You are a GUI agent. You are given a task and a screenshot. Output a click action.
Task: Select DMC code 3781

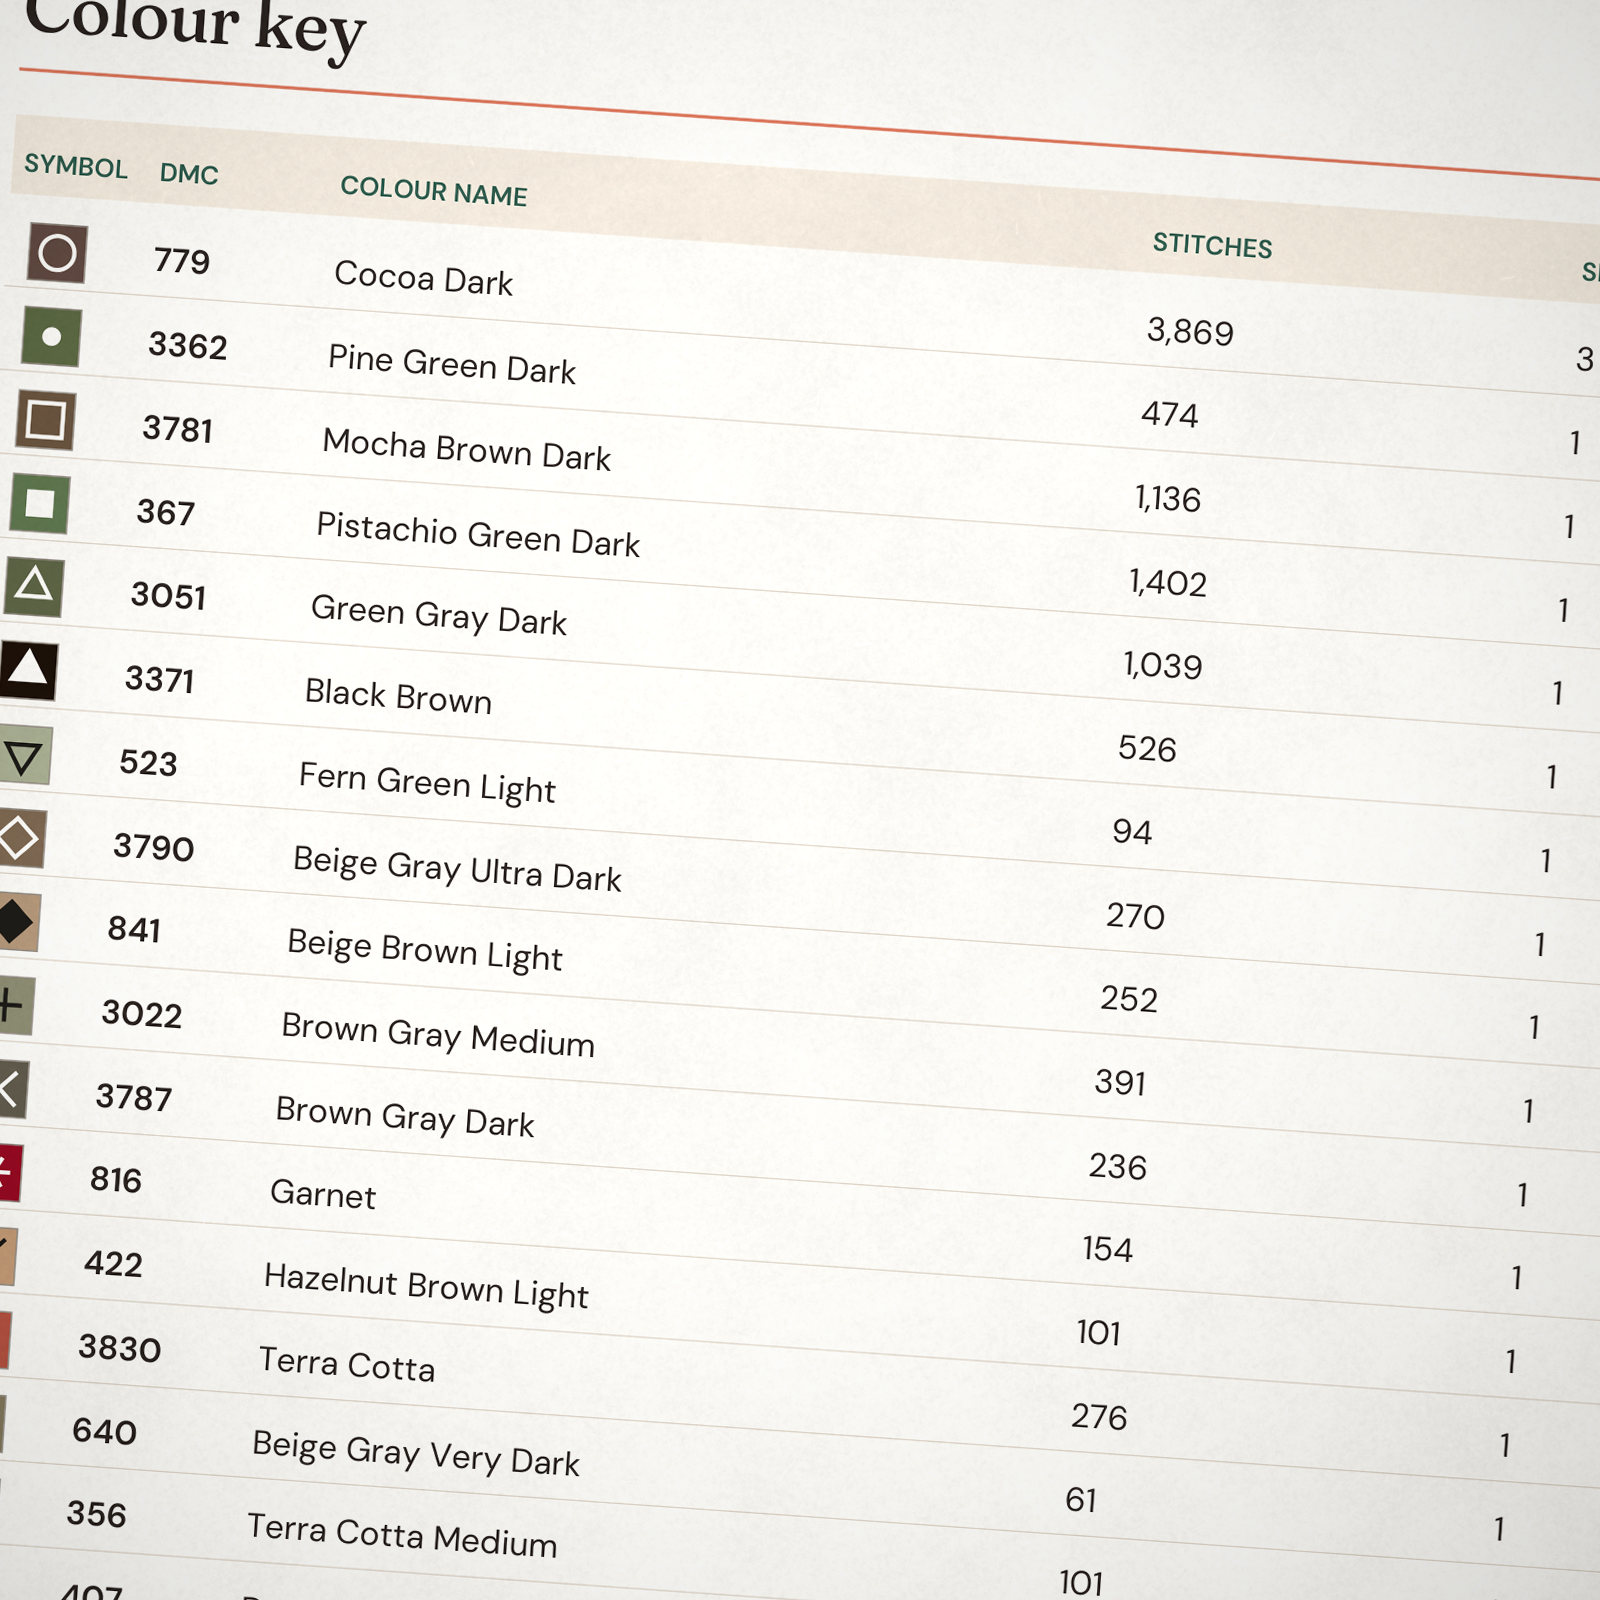[178, 429]
